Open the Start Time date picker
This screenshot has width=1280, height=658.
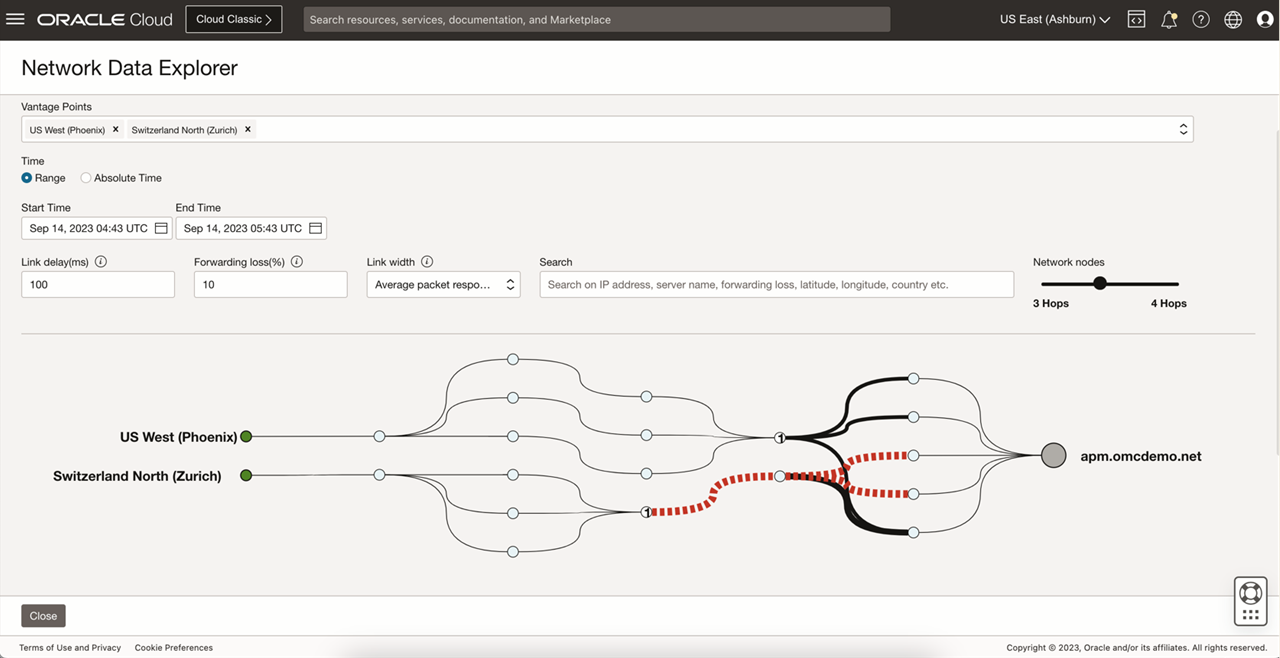click(x=160, y=227)
